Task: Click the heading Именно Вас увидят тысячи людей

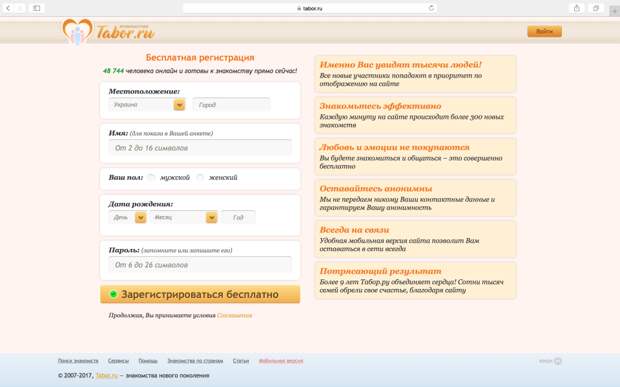Action: (x=401, y=64)
